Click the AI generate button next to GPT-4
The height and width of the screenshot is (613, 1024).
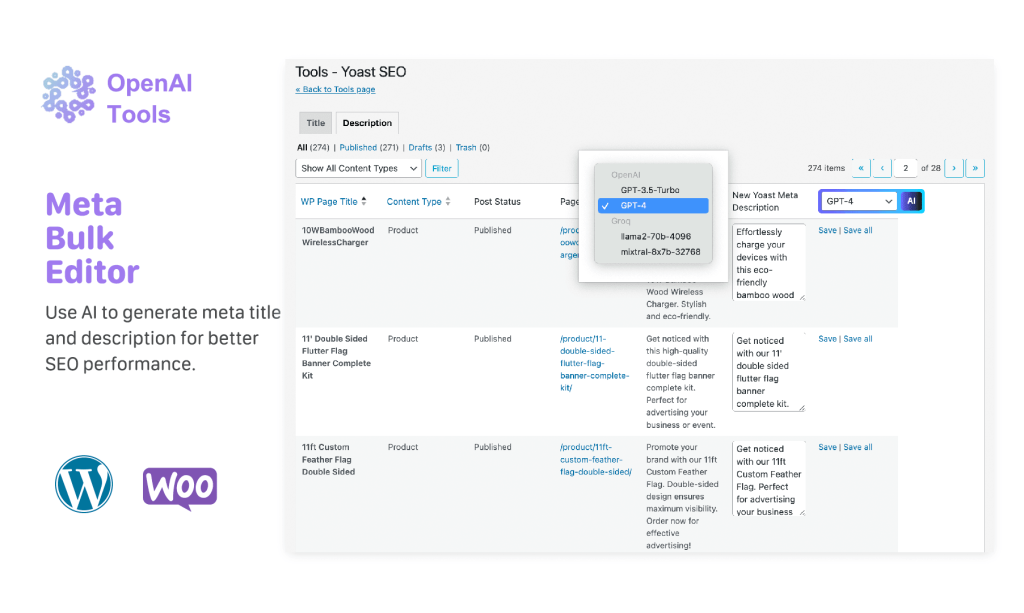911,200
